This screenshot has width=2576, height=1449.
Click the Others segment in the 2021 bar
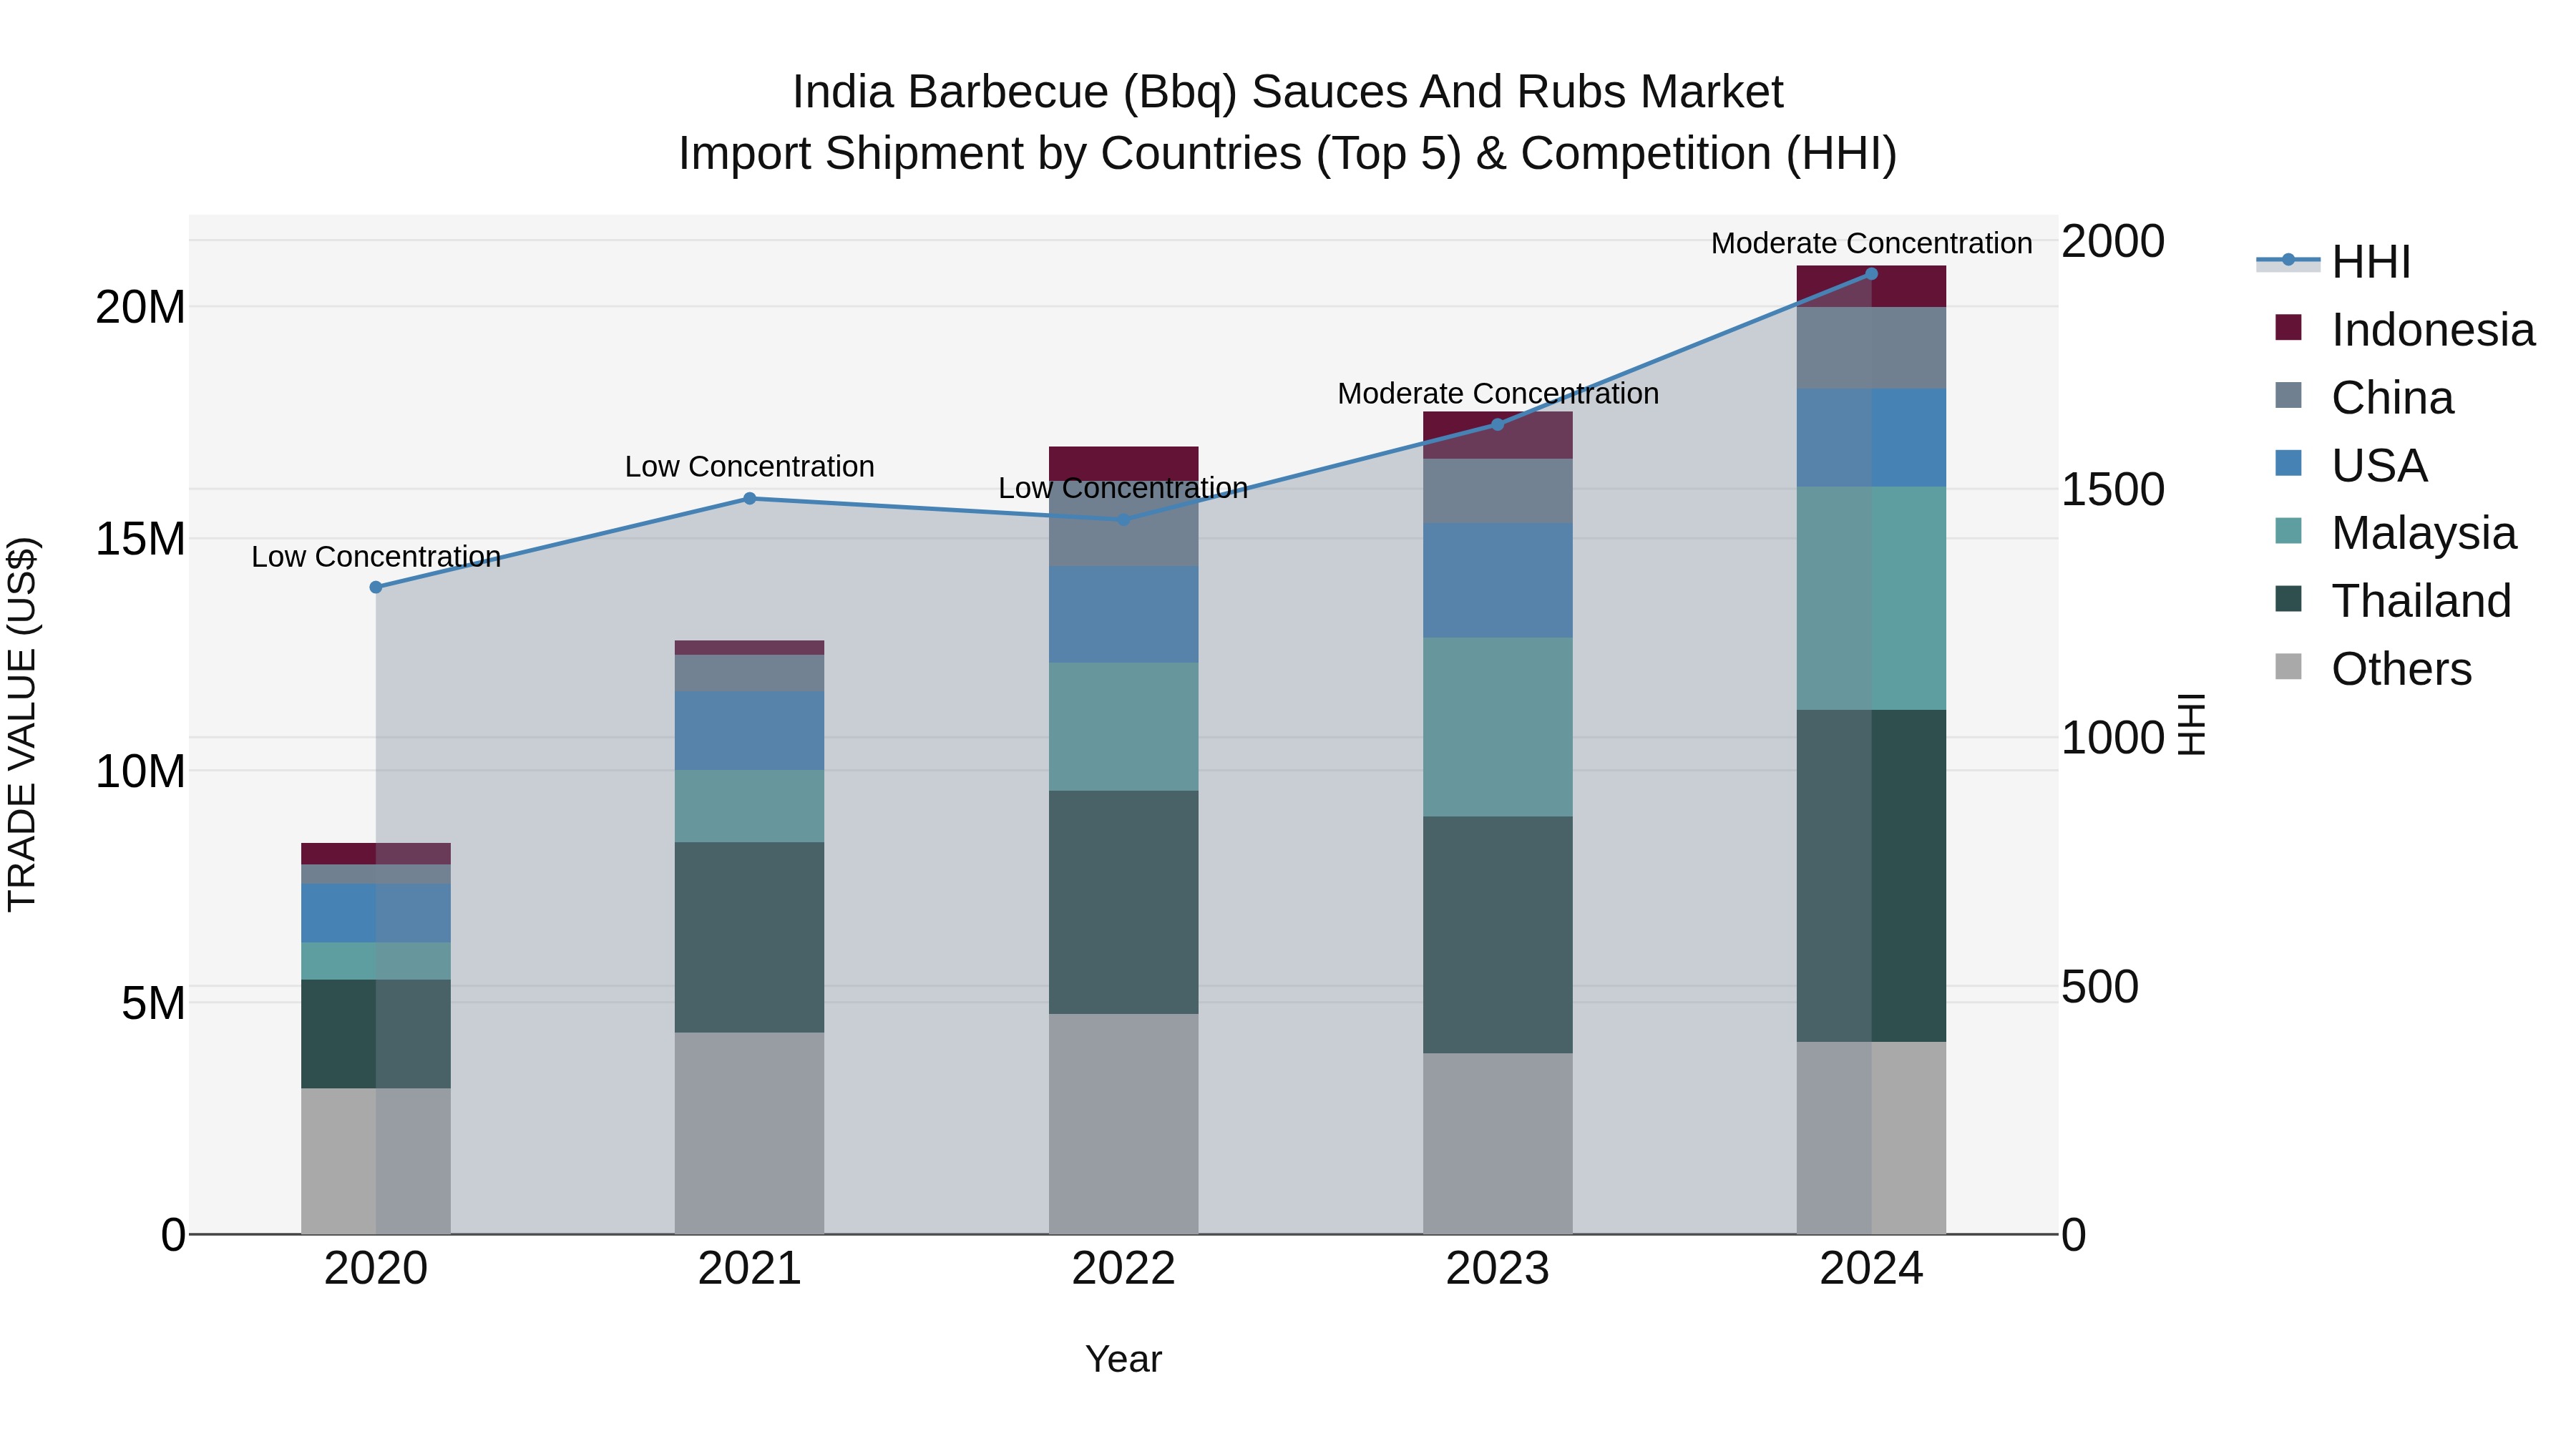coord(750,1133)
